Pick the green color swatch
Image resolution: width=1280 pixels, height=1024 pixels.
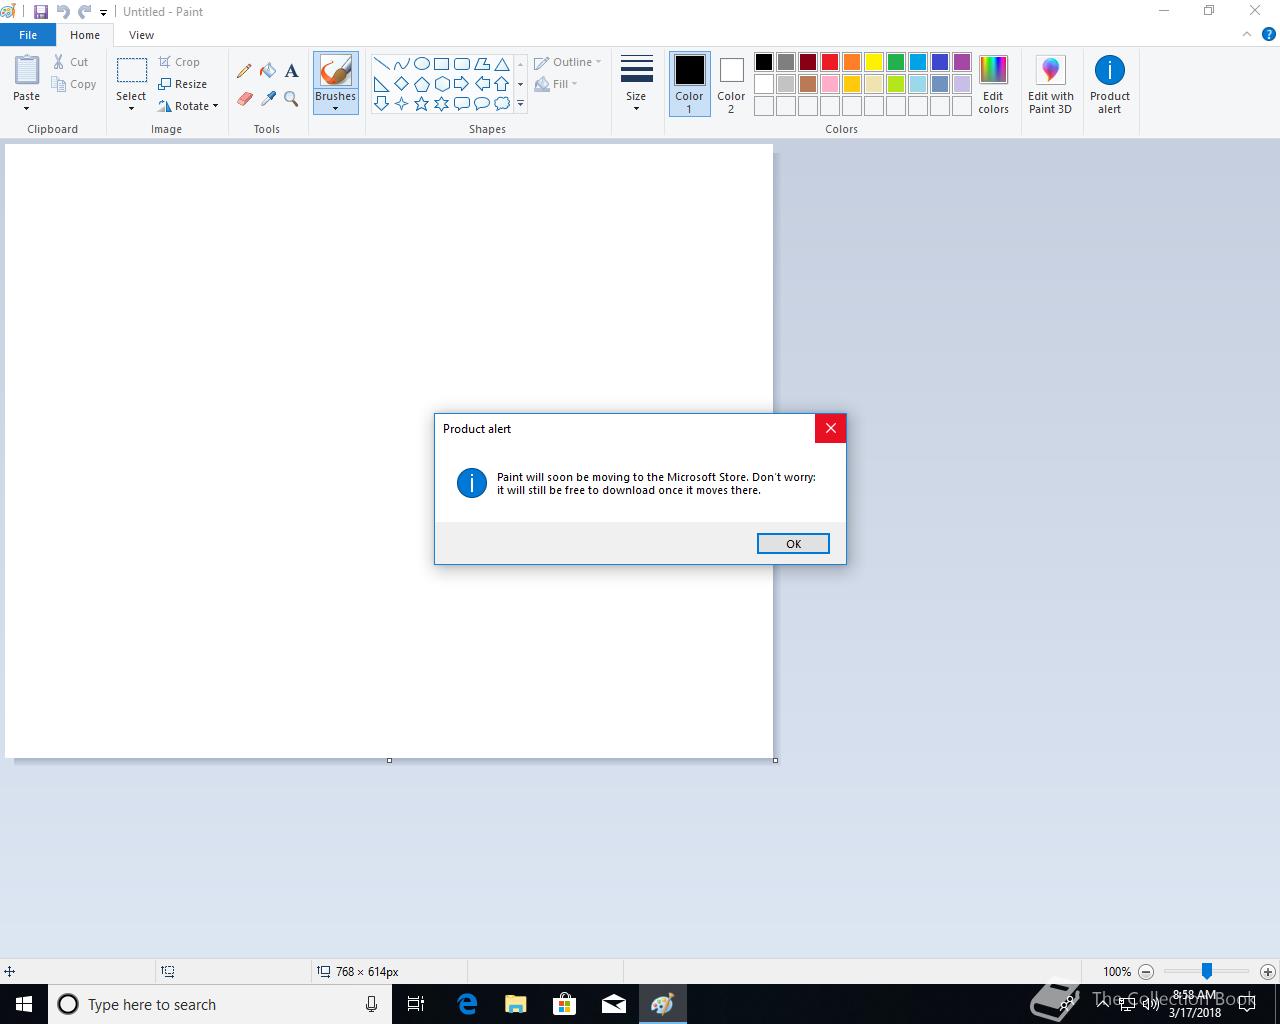click(896, 62)
